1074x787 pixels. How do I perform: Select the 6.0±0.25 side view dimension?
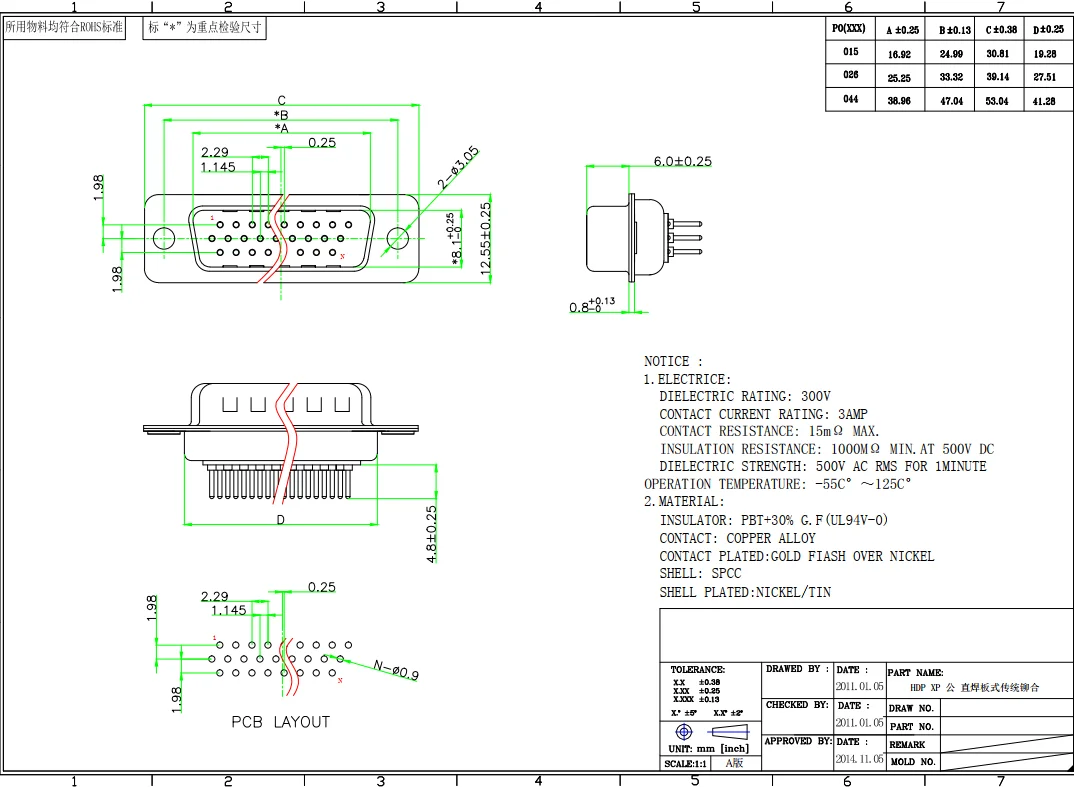(682, 161)
